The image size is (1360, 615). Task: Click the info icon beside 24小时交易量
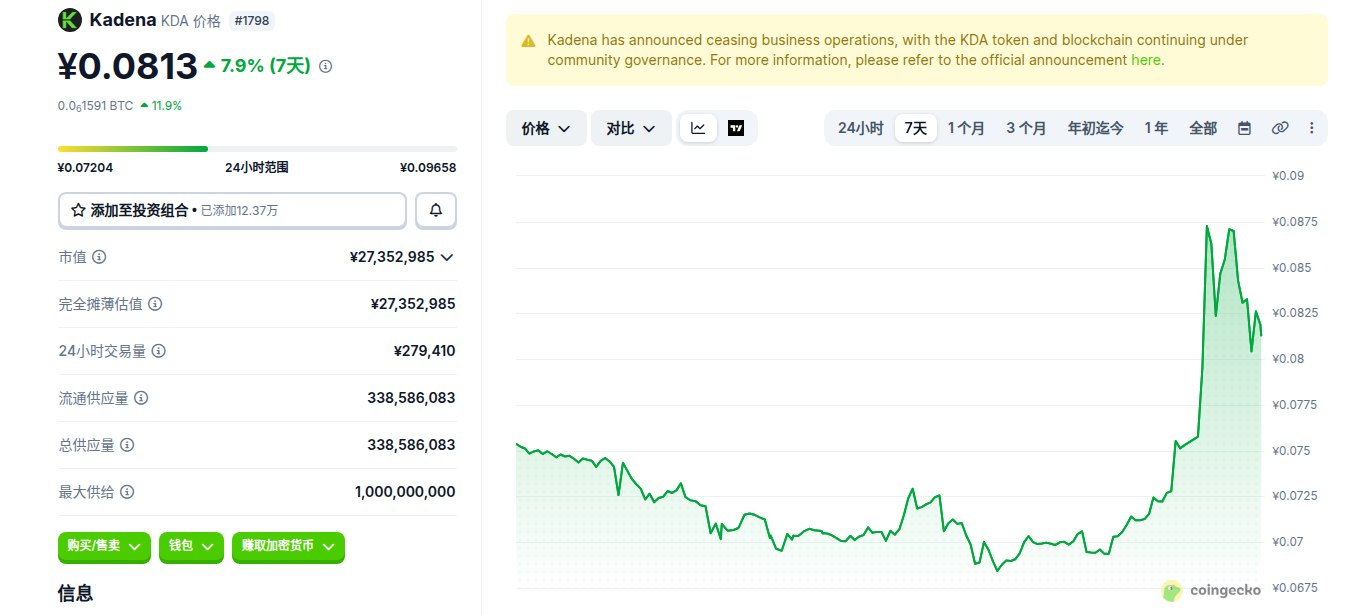click(159, 351)
